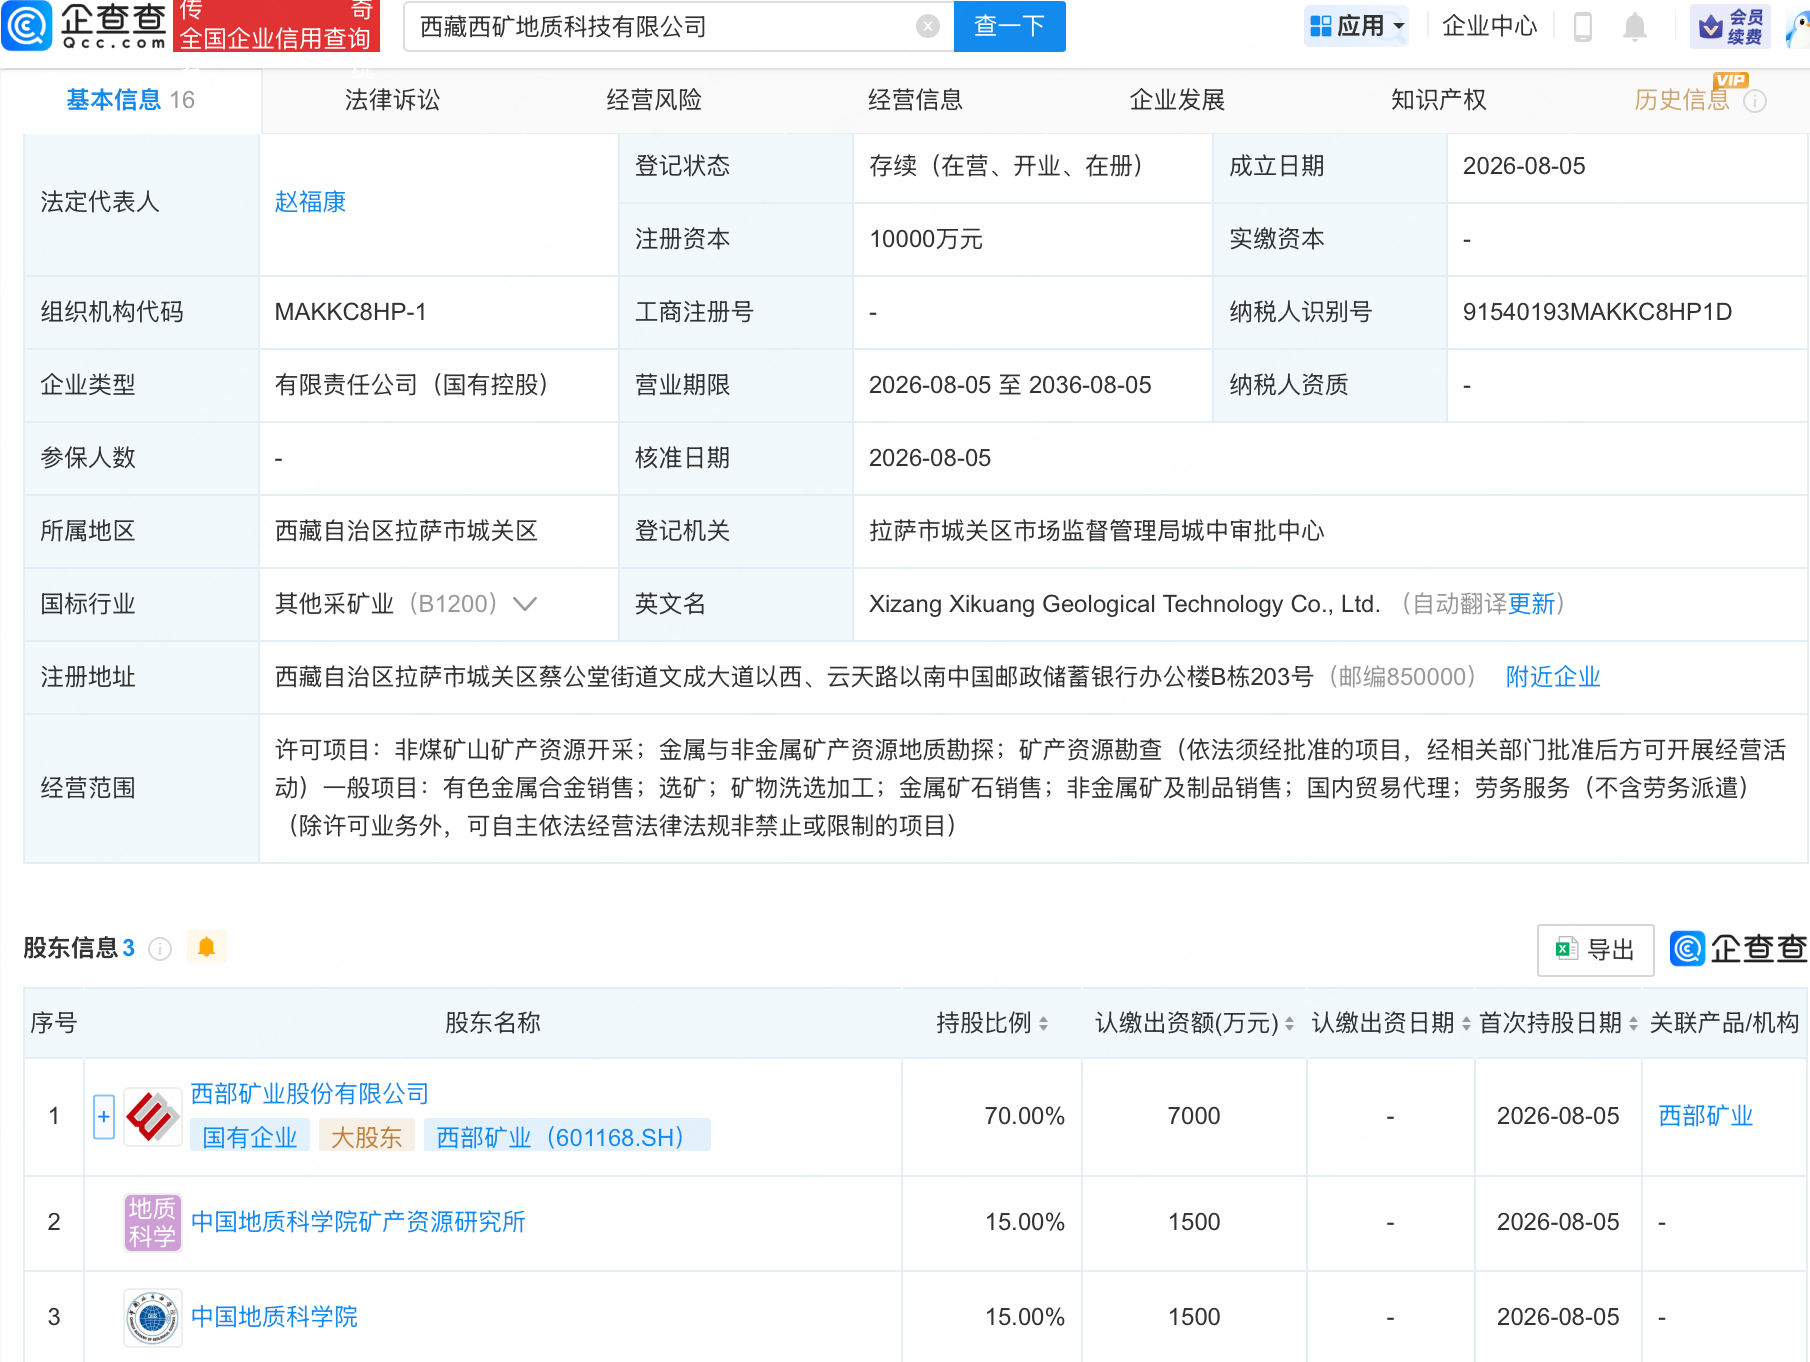The width and height of the screenshot is (1810, 1362).
Task: Click the 地质科学 purple logo thumbnail
Action: pos(153,1222)
